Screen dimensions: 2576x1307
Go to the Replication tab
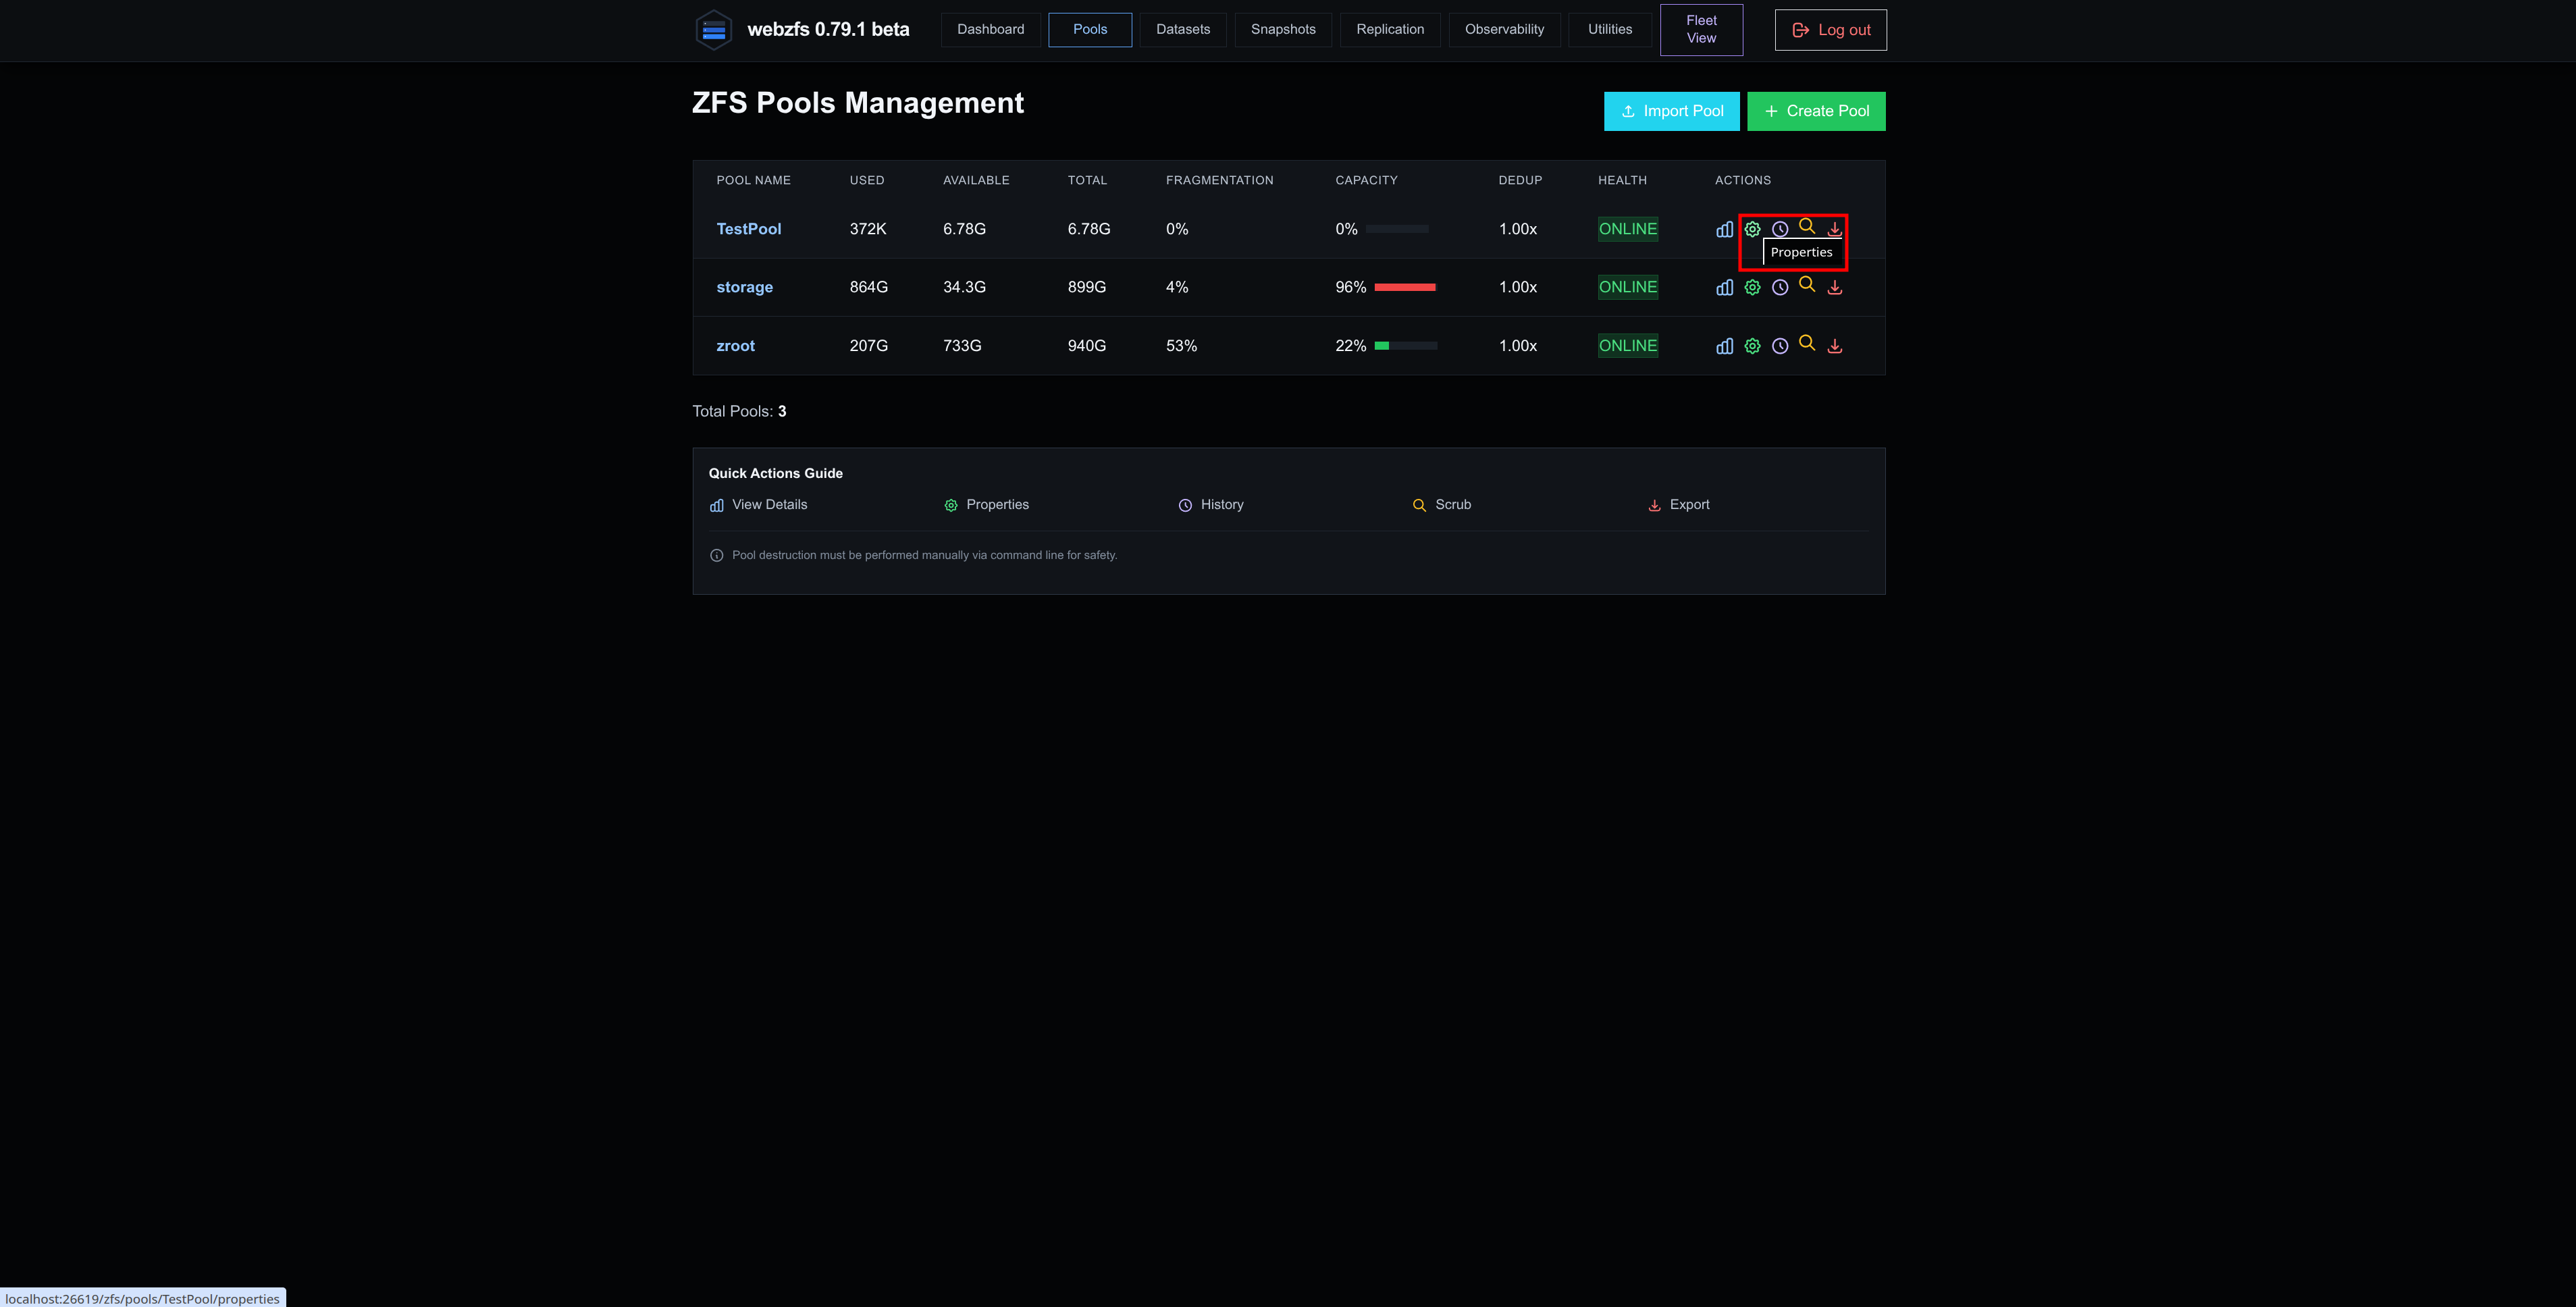(x=1389, y=29)
